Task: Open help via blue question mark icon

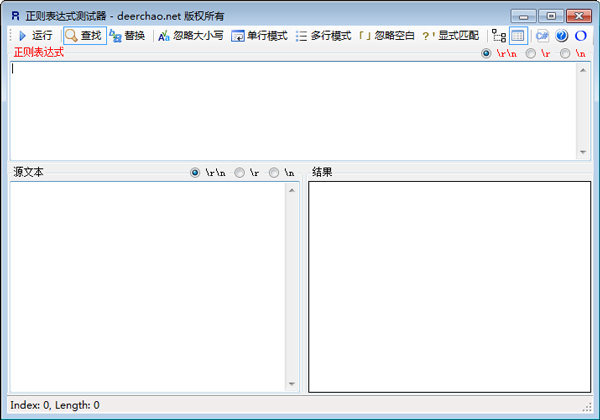Action: 561,36
